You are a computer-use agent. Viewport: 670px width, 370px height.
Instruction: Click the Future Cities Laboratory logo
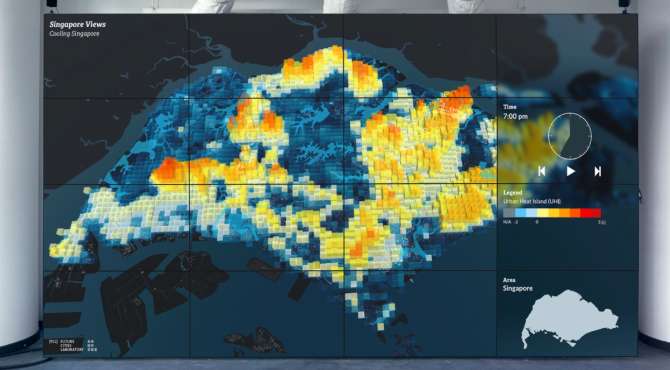(72, 346)
